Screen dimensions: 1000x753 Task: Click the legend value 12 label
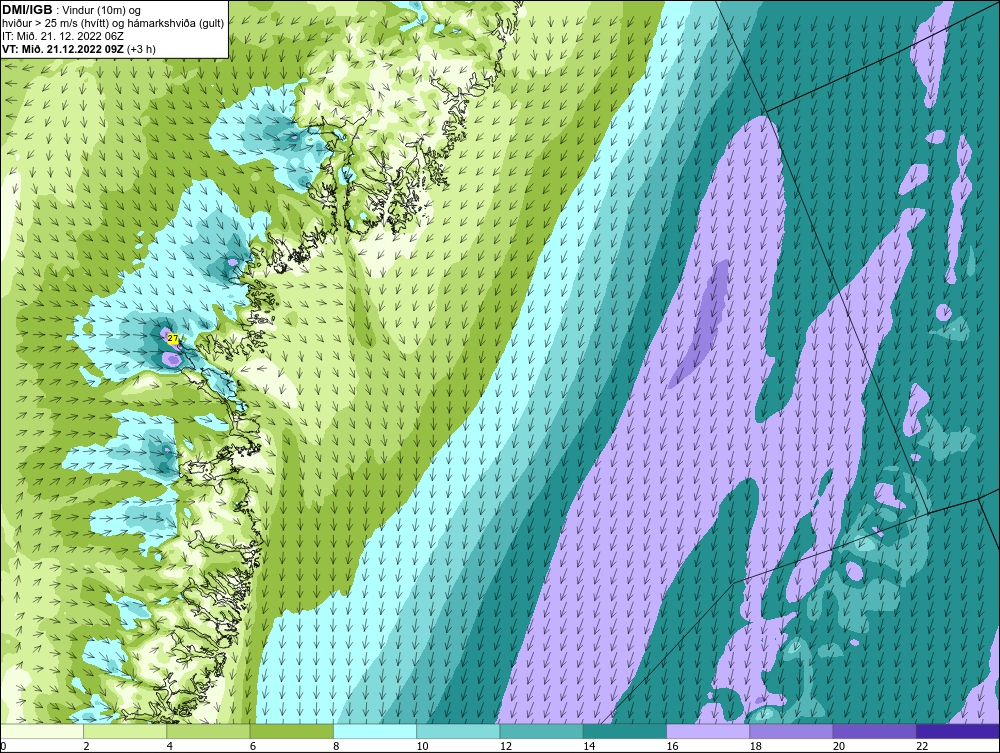505,746
